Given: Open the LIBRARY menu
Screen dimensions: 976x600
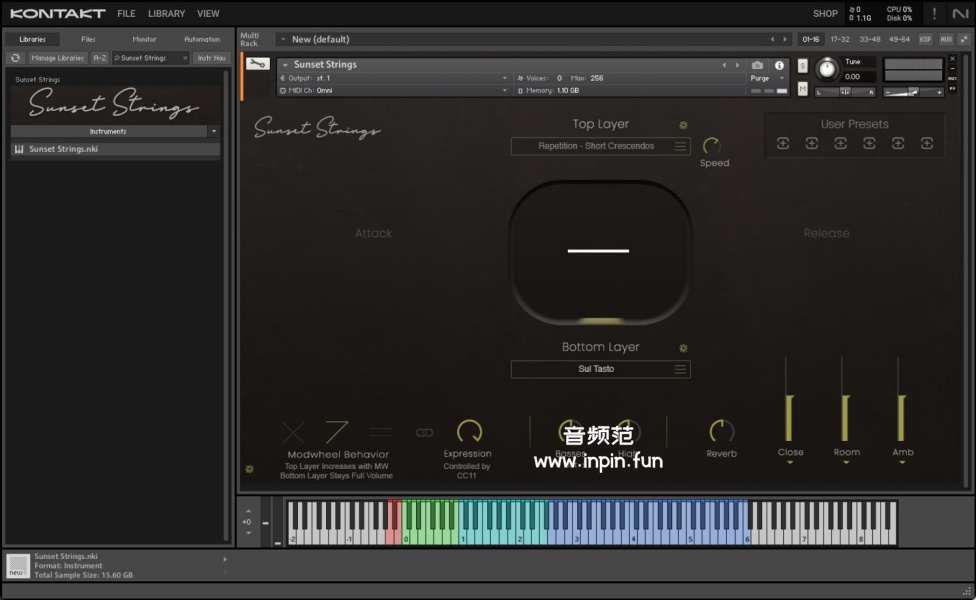Looking at the screenshot, I should [x=166, y=14].
